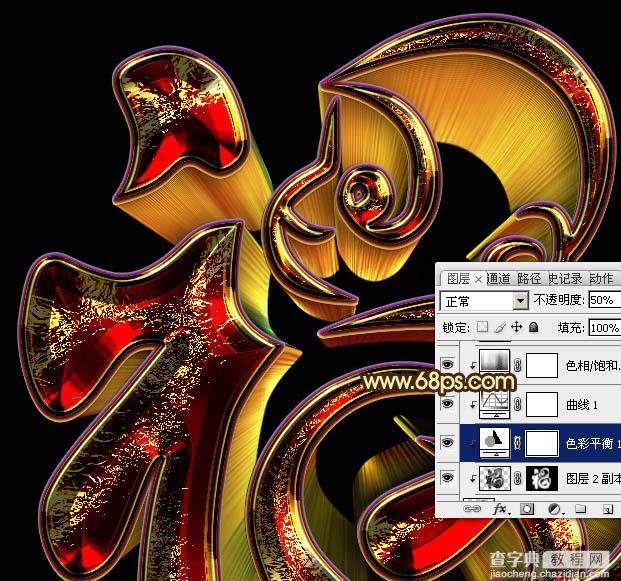Select the 色彩平衡 1 layer name

tap(593, 443)
